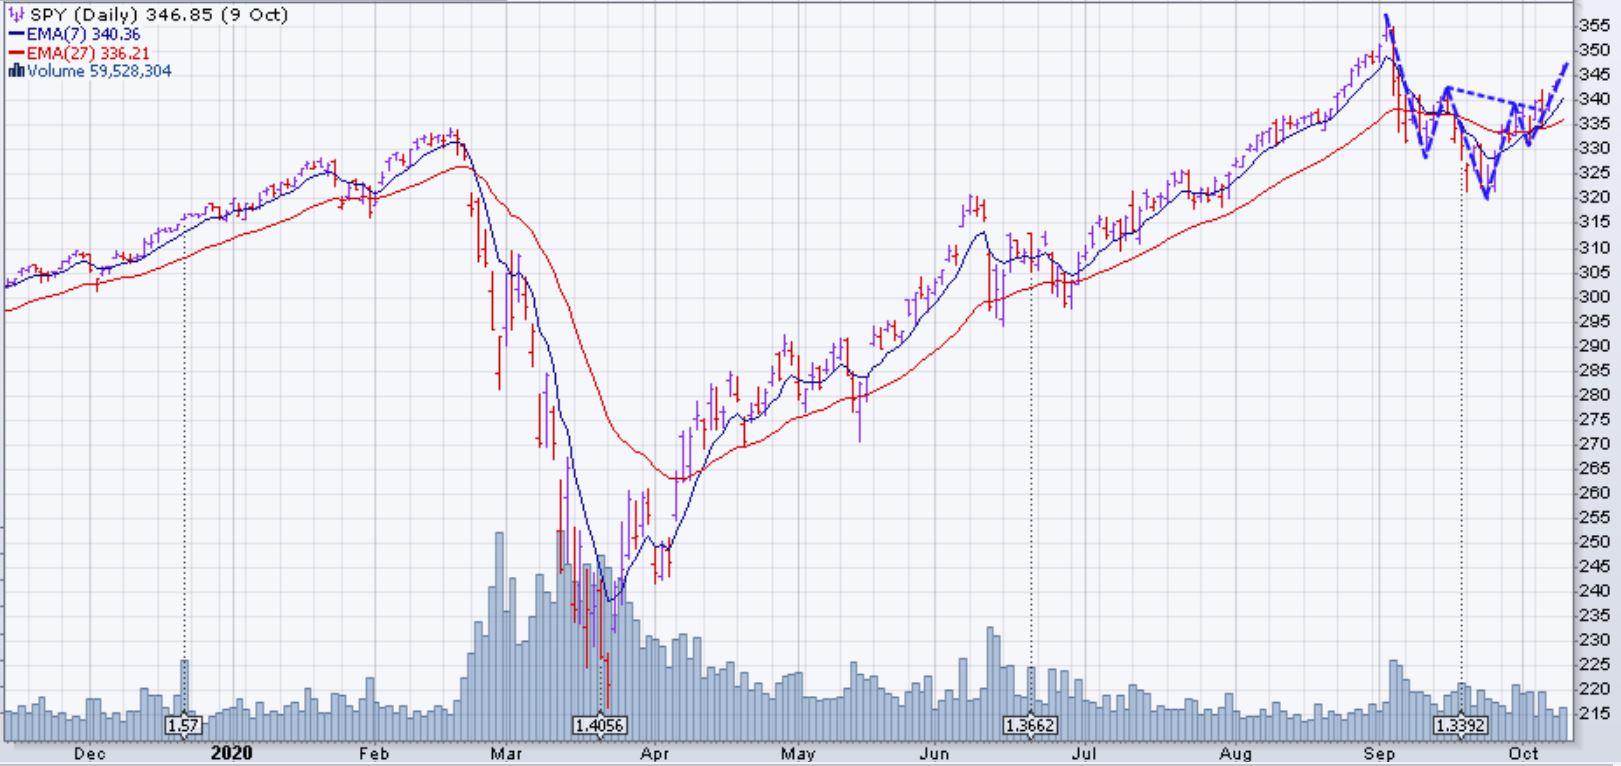Image resolution: width=1621 pixels, height=766 pixels.
Task: Click the Volume bars icon in legend
Action: (15, 71)
